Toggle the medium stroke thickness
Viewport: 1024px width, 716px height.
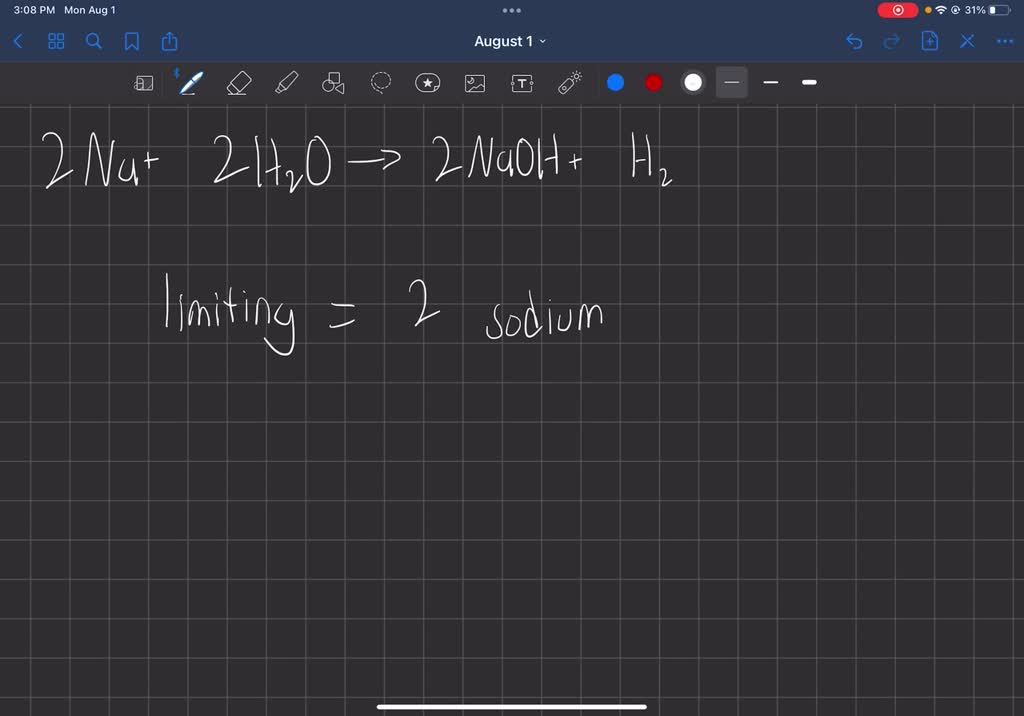(x=770, y=82)
